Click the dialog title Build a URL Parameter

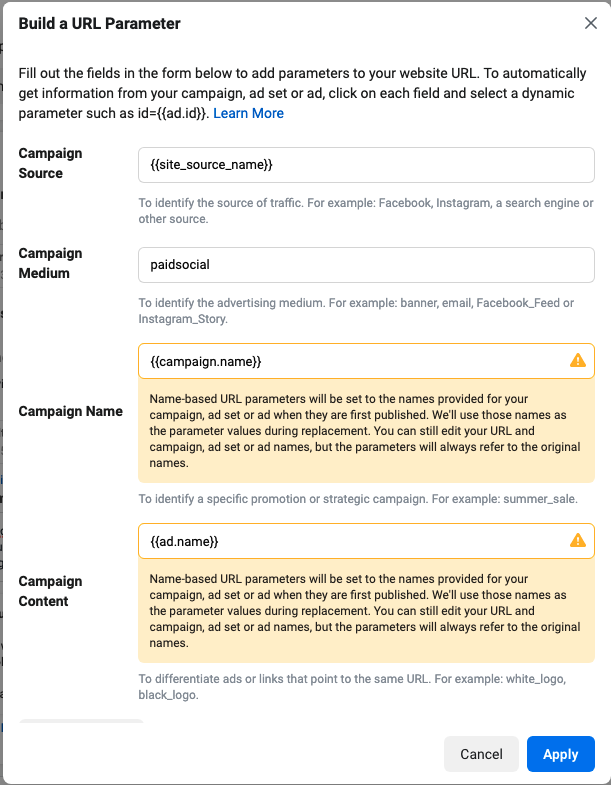pyautogui.click(x=100, y=23)
